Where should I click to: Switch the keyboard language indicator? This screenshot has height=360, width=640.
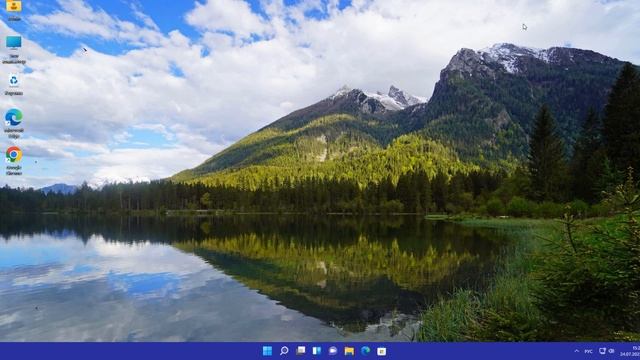588,351
